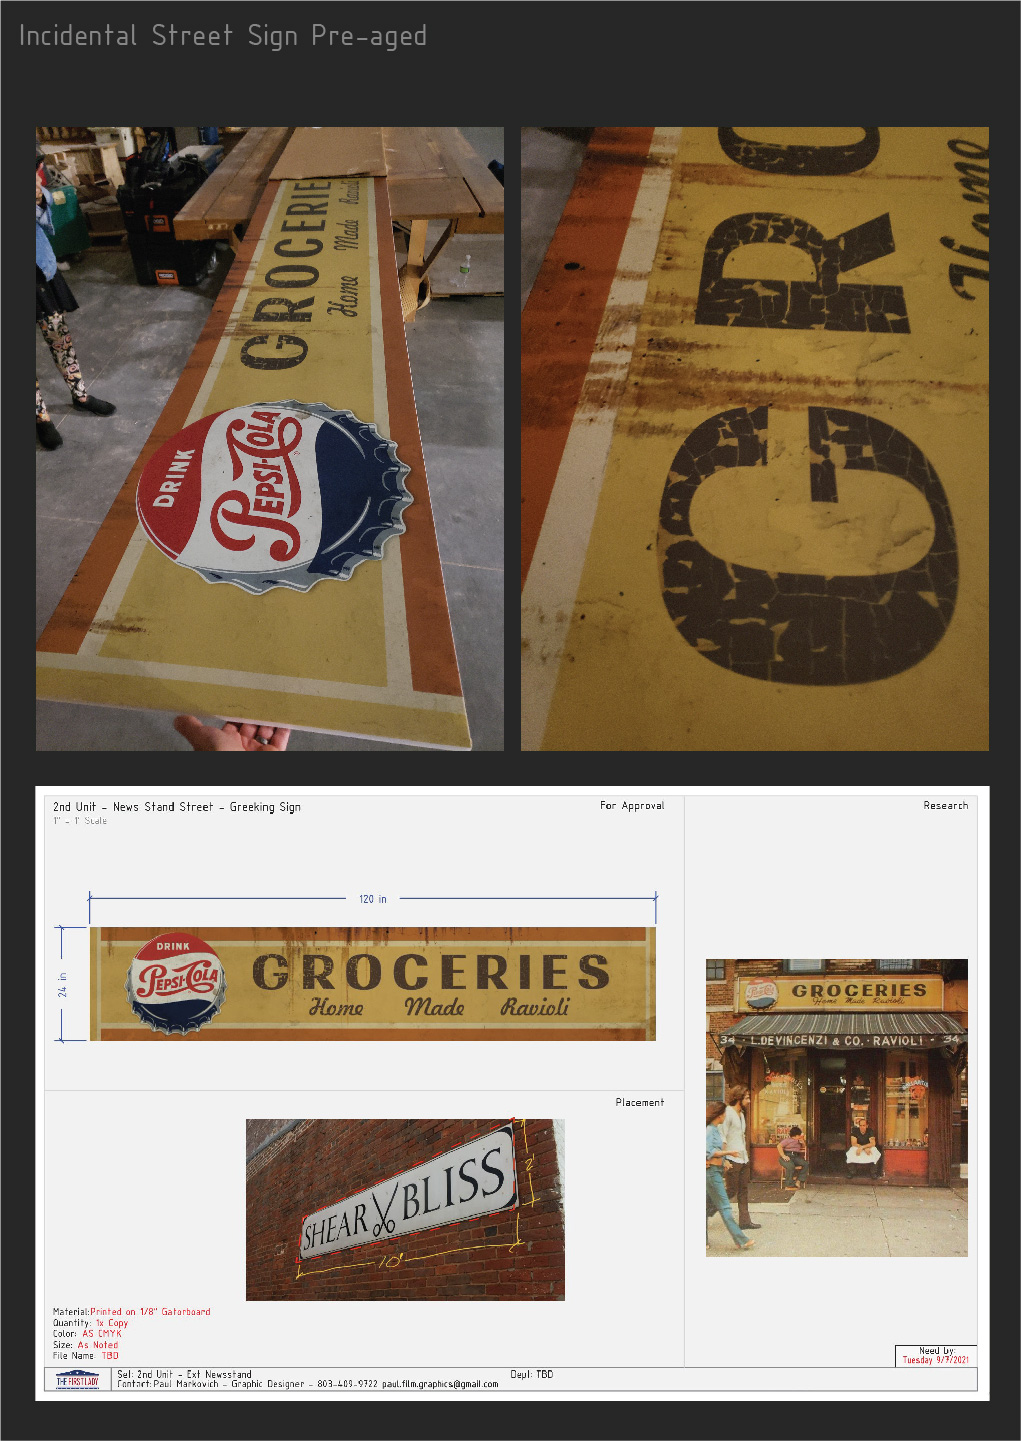Select the "File Name: TBD" line
Viewport: 1021px width, 1441px height.
pos(86,1356)
